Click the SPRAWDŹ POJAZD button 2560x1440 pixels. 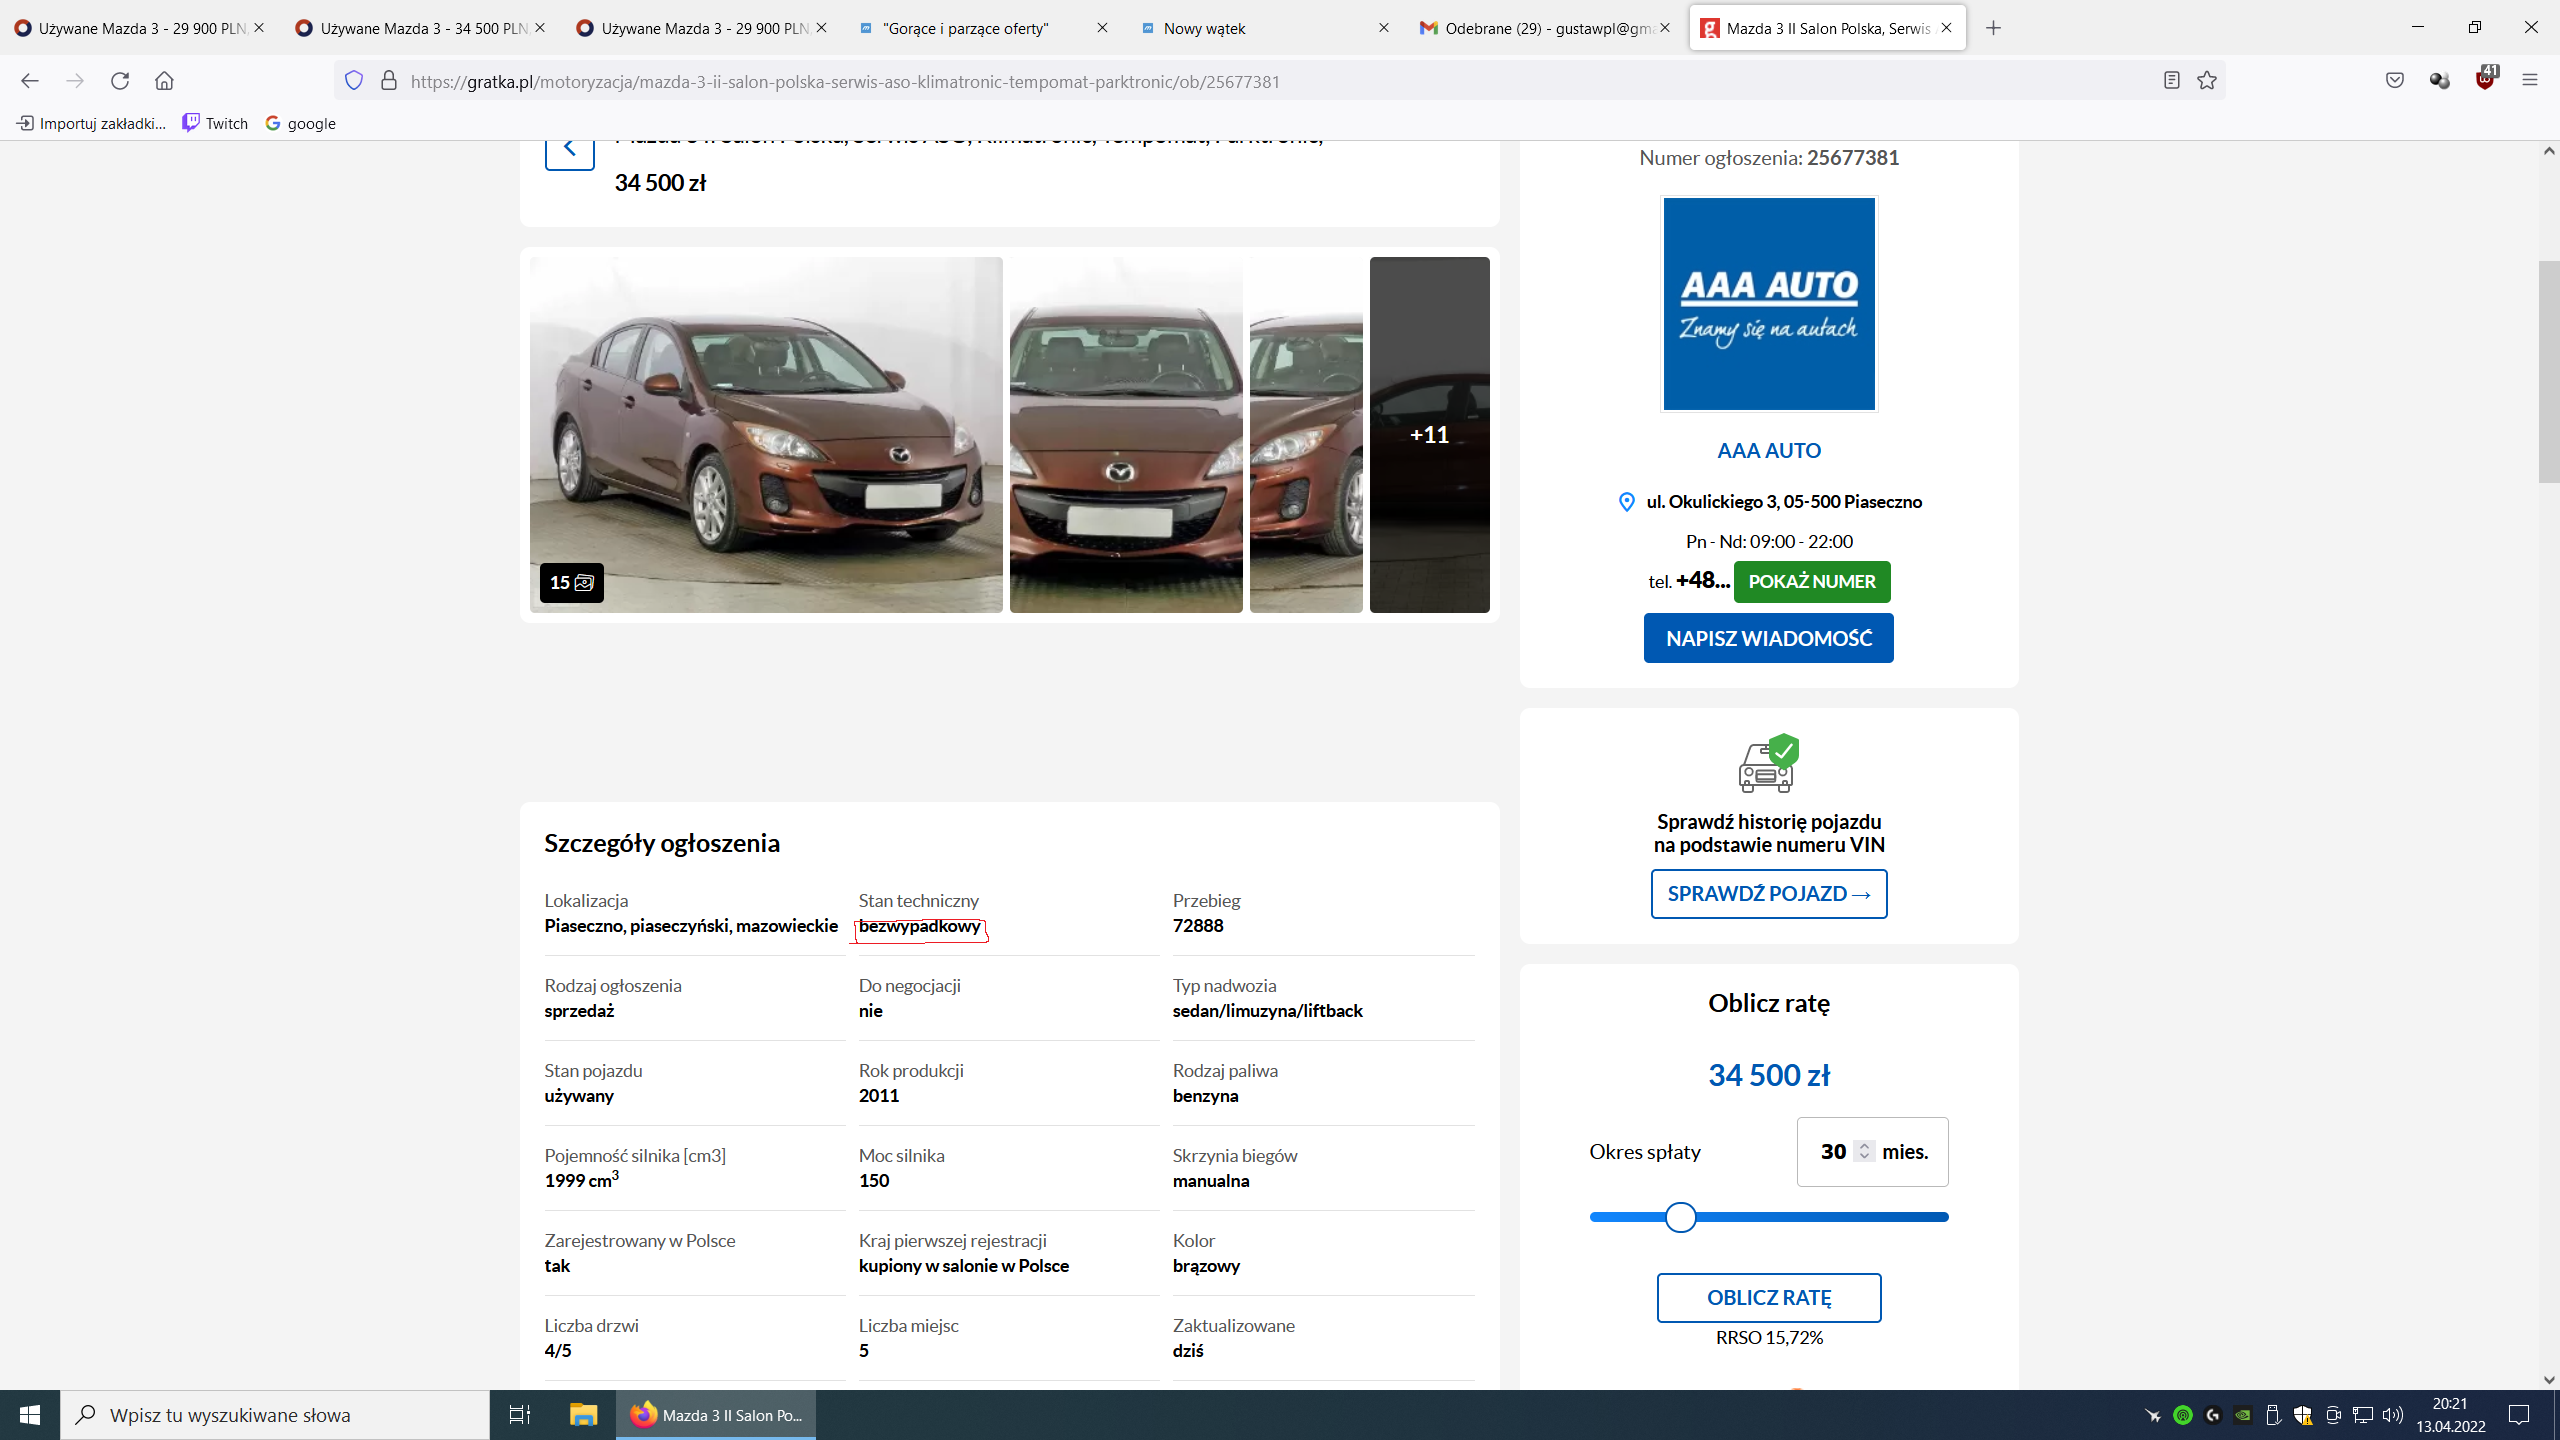tap(1768, 894)
